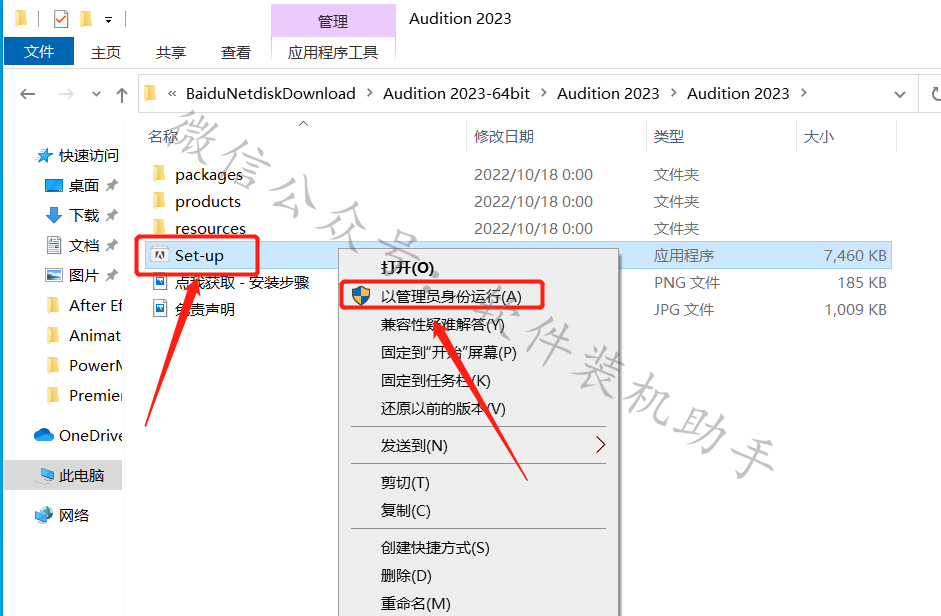Expand the address bar history dropdown
The width and height of the screenshot is (941, 616).
pyautogui.click(x=900, y=94)
